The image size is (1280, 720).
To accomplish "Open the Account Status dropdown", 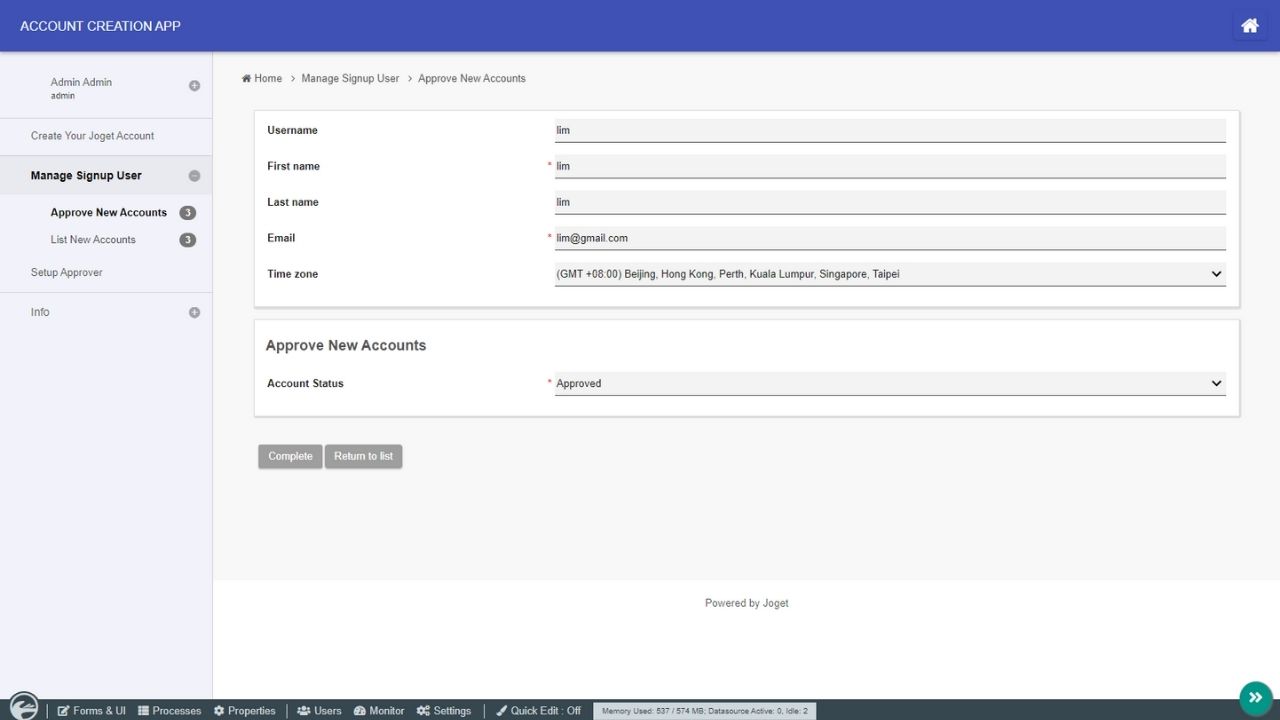I will pyautogui.click(x=889, y=383).
